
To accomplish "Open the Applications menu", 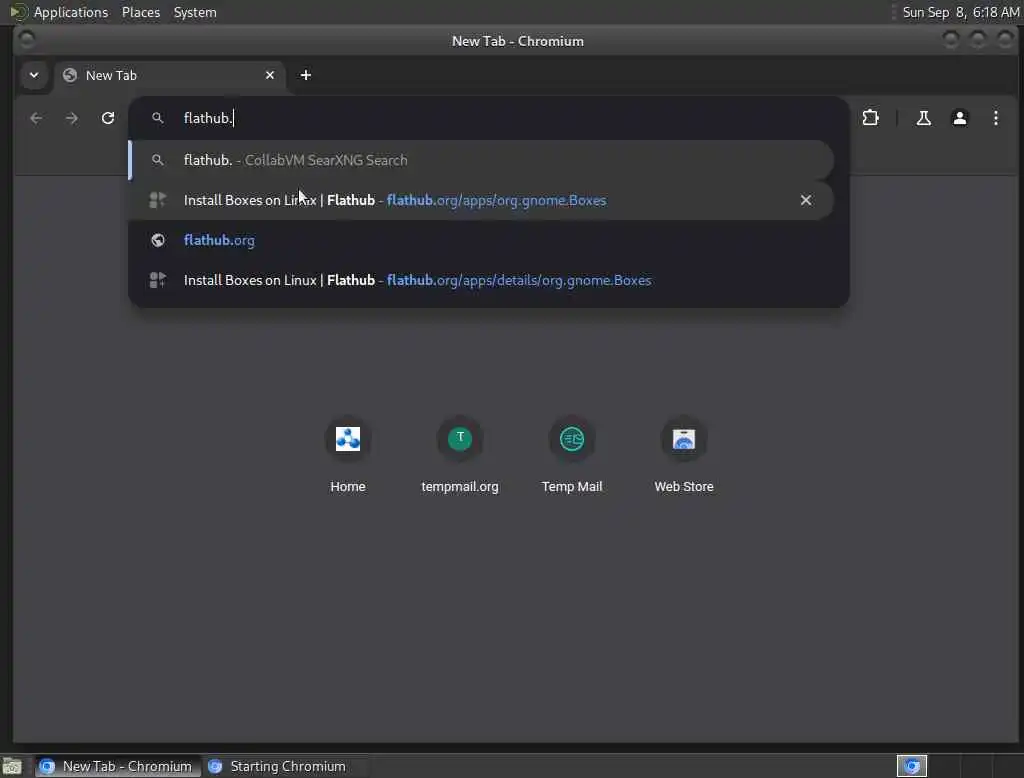I will (71, 12).
